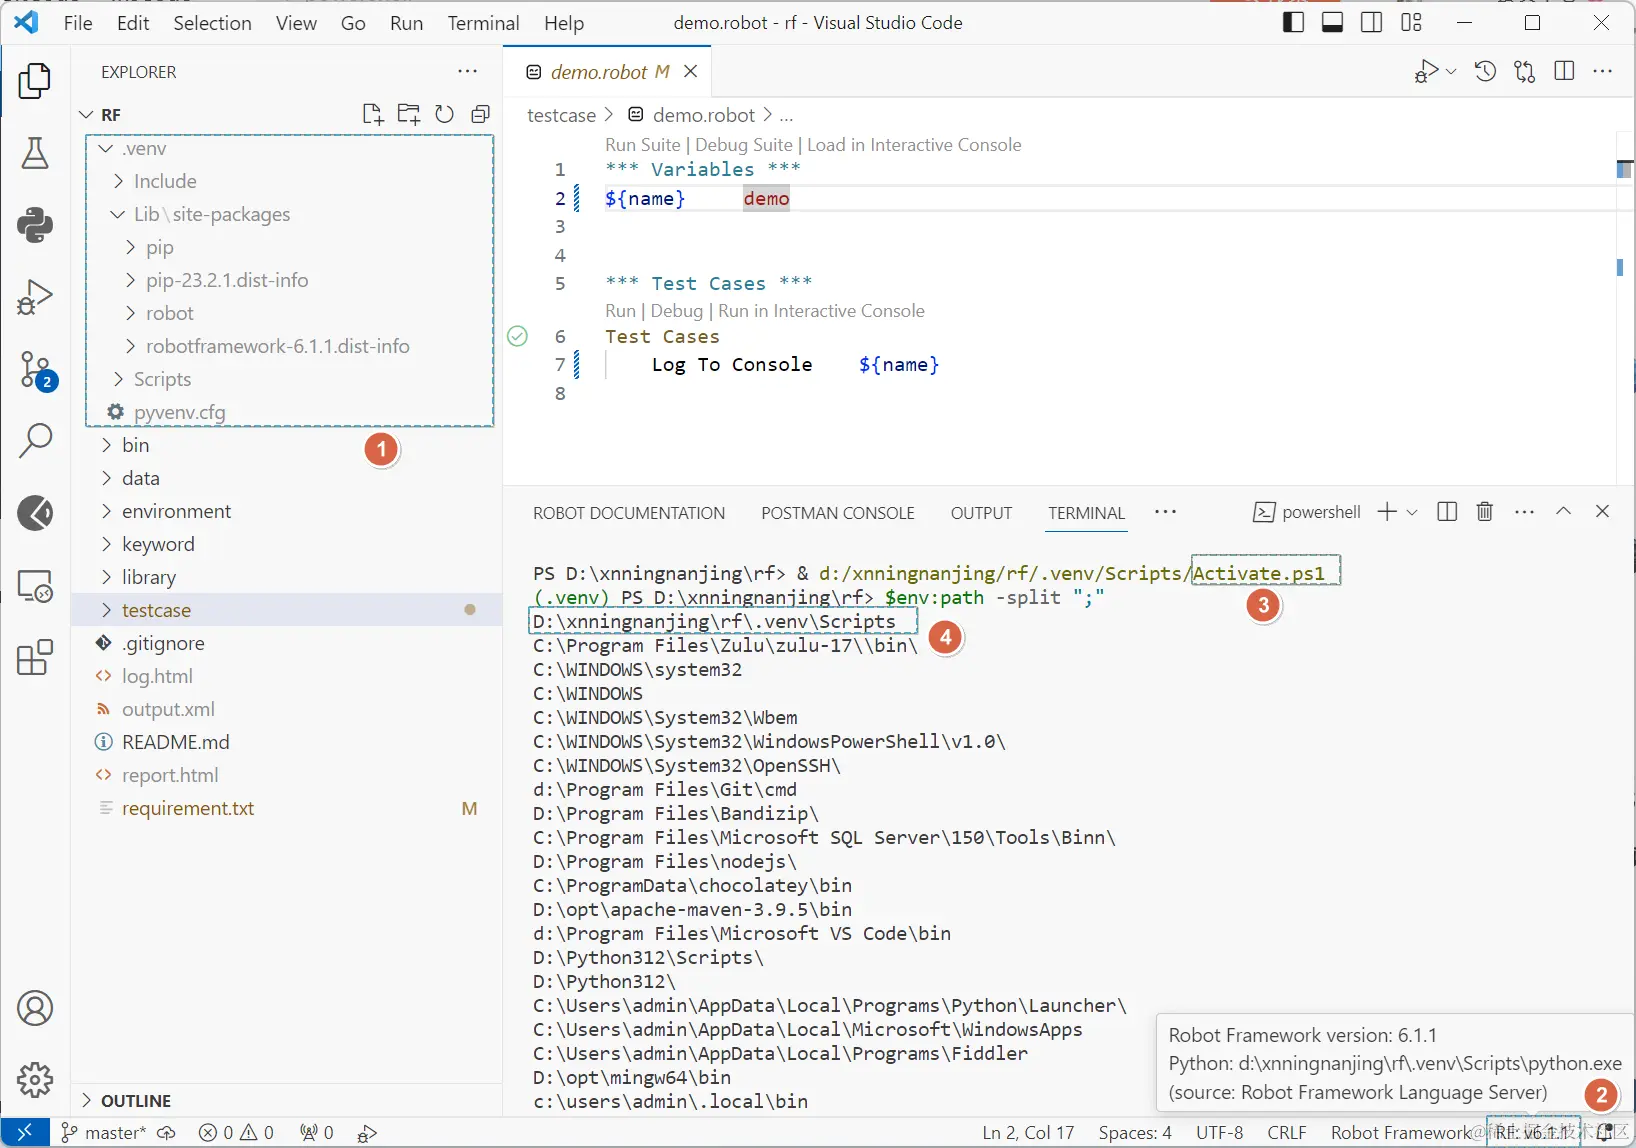The width and height of the screenshot is (1636, 1148).
Task: Click errors and warnings count in status bar
Action: [x=236, y=1132]
